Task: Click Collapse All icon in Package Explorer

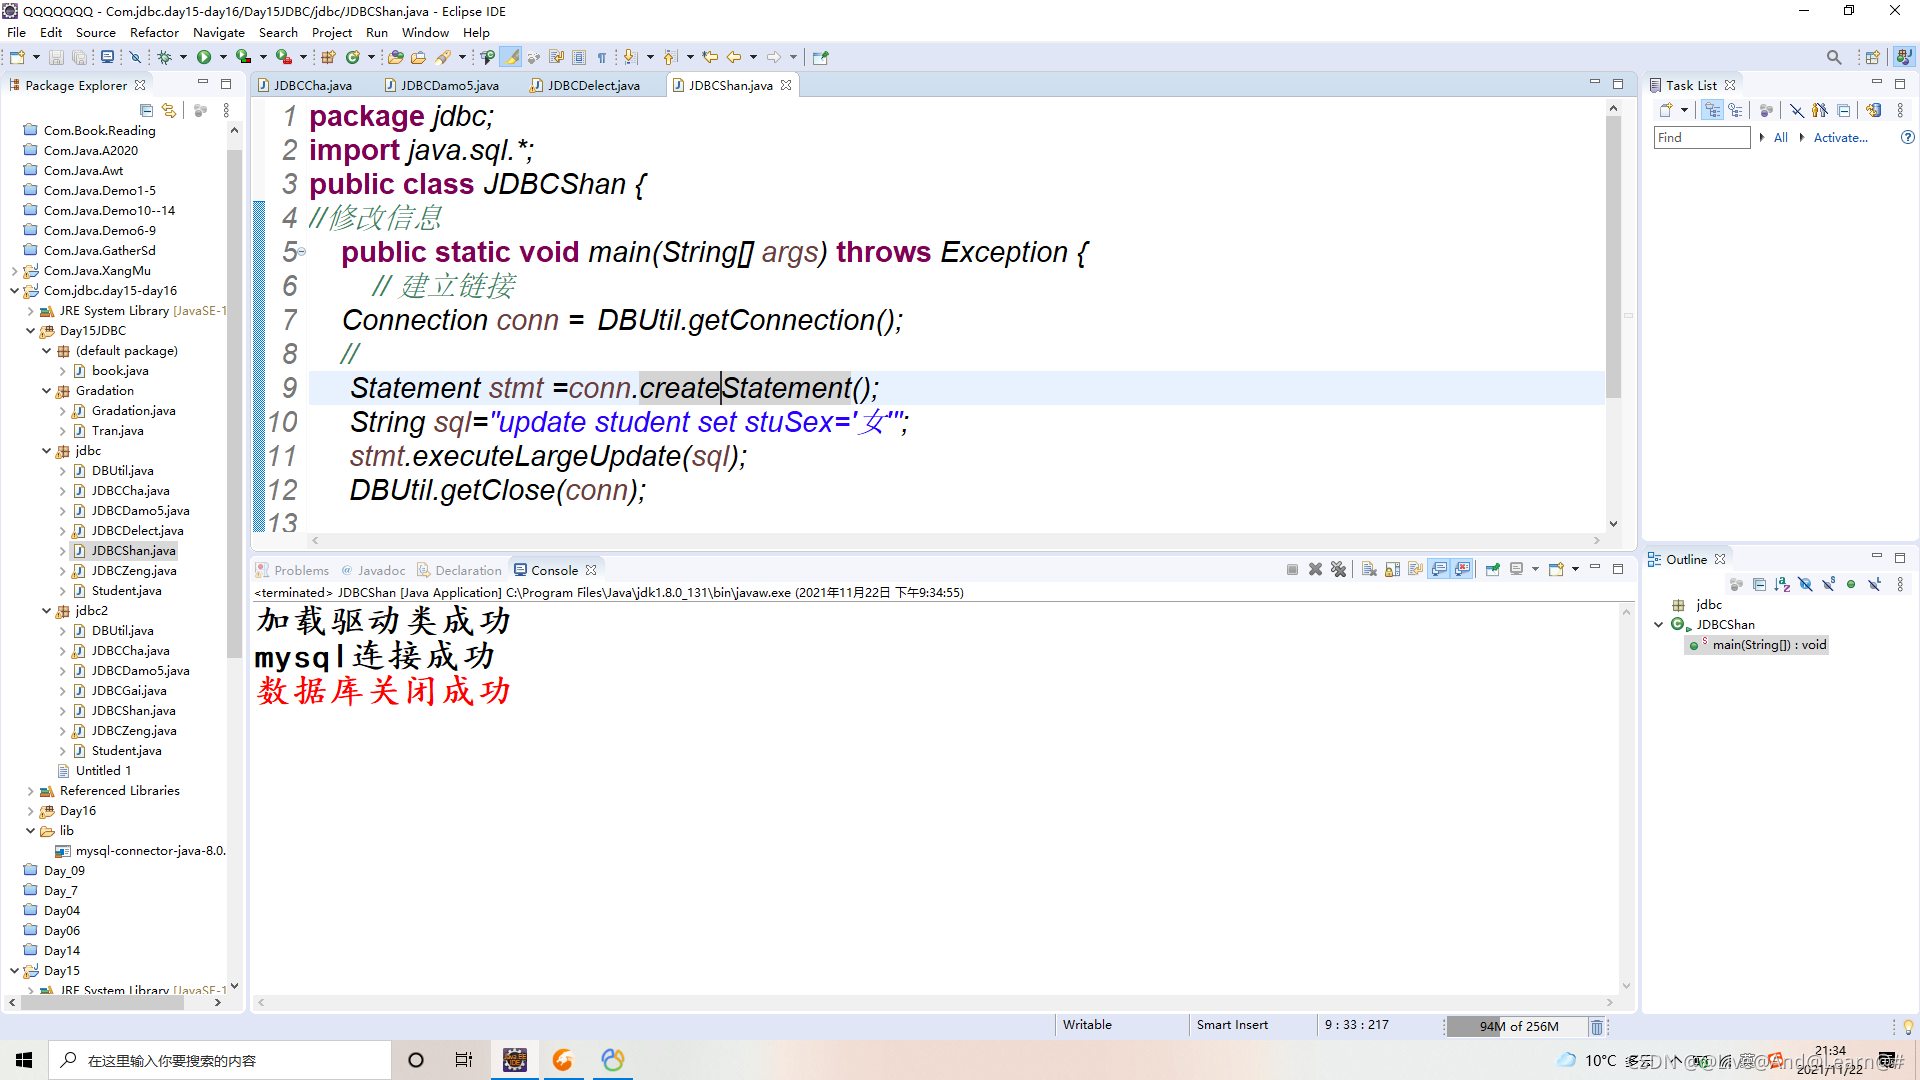Action: [x=147, y=110]
